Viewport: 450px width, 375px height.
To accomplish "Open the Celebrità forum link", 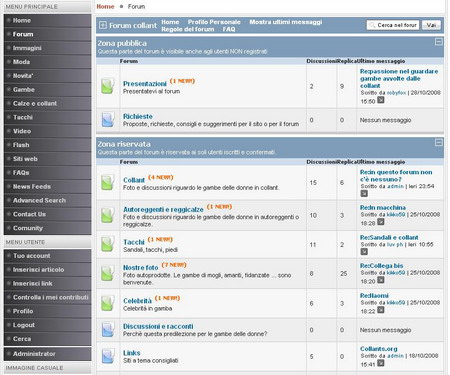I will (137, 301).
